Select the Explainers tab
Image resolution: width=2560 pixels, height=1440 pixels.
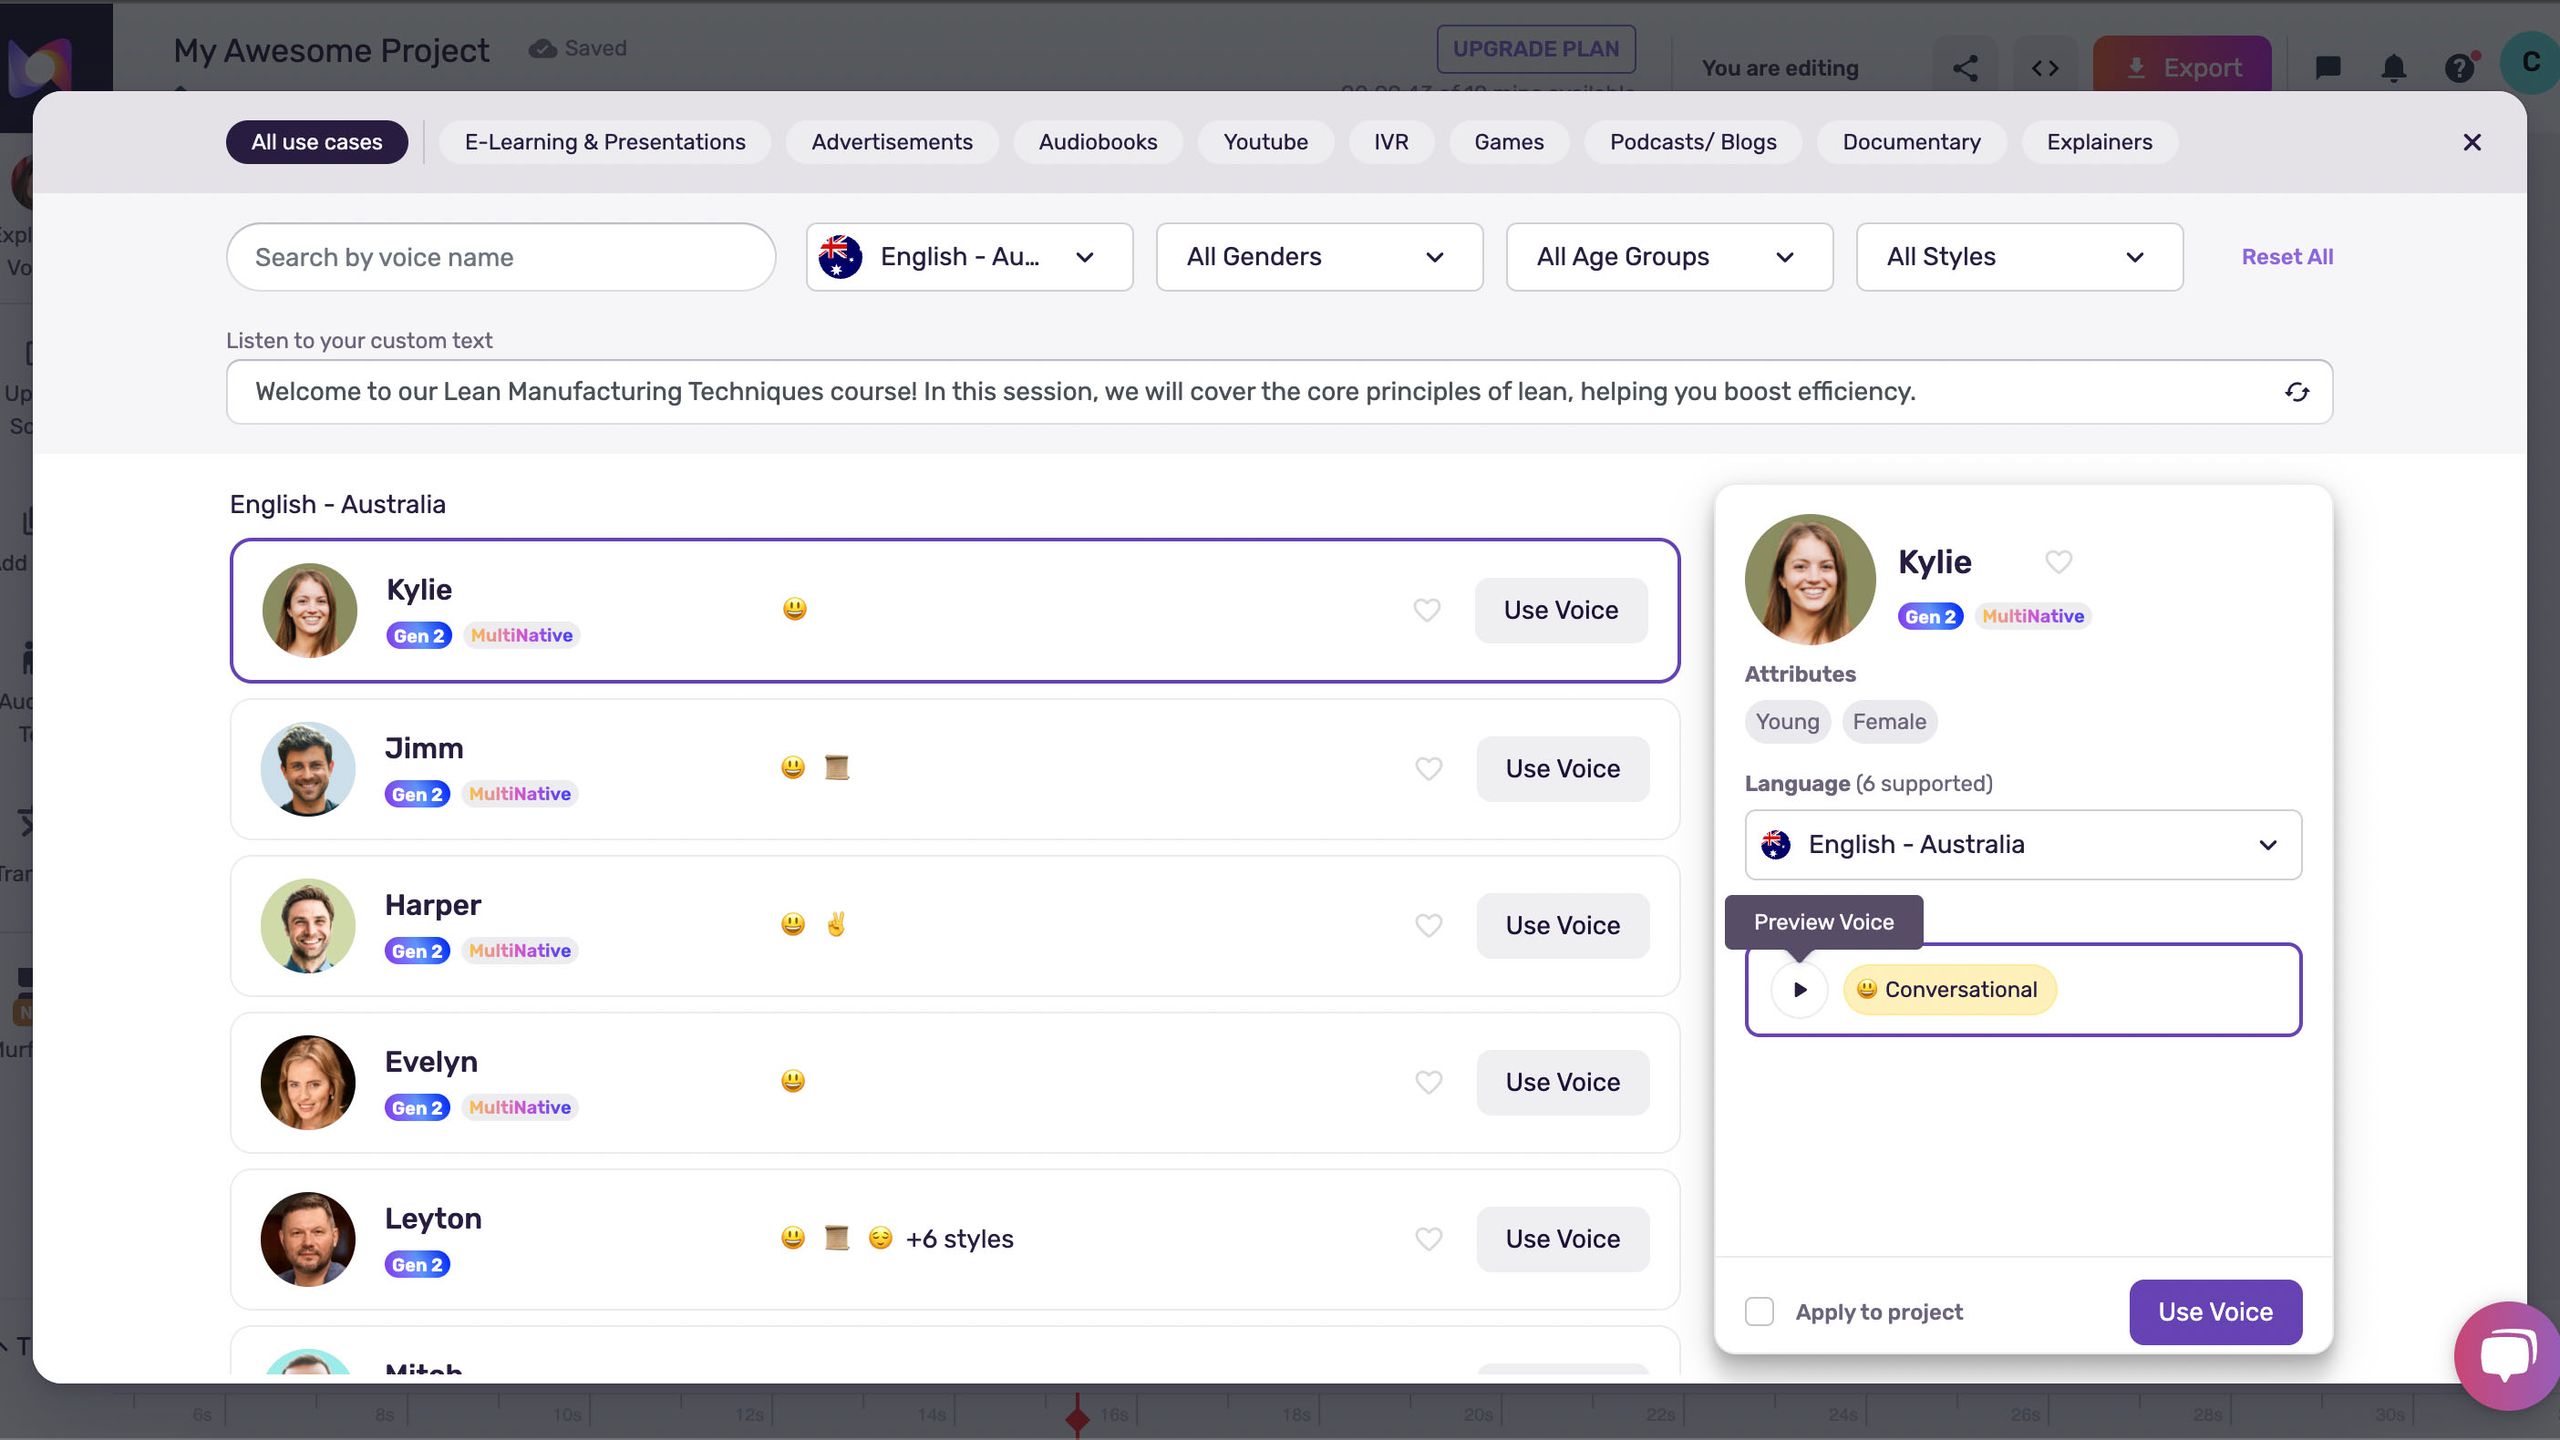point(2099,142)
